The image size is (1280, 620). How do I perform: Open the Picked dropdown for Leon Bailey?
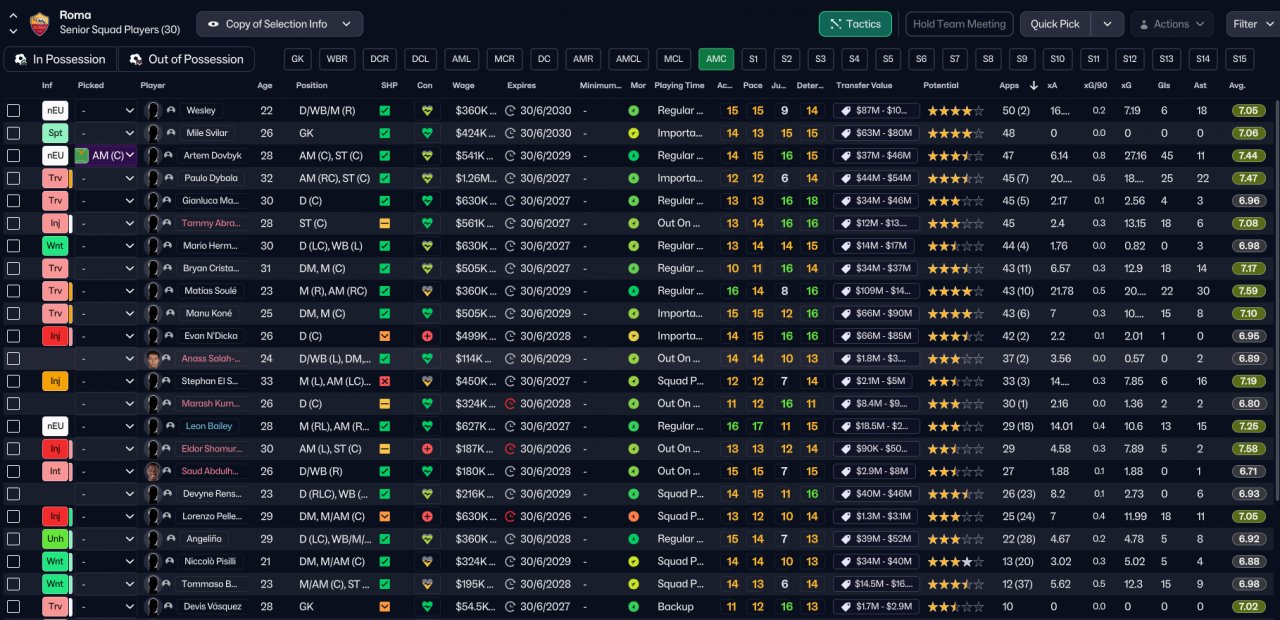point(107,426)
